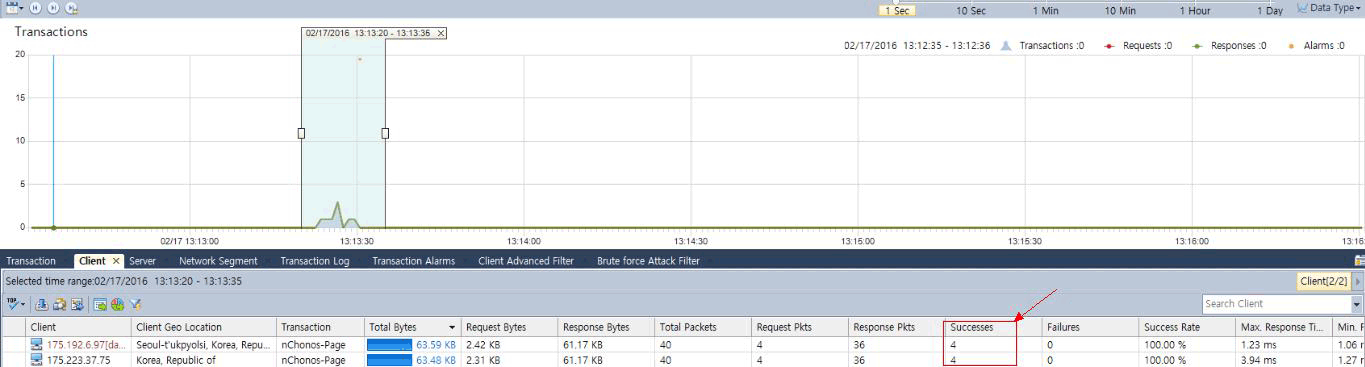Click the download/export data icon
This screenshot has height=367, width=1365.
tap(42, 304)
